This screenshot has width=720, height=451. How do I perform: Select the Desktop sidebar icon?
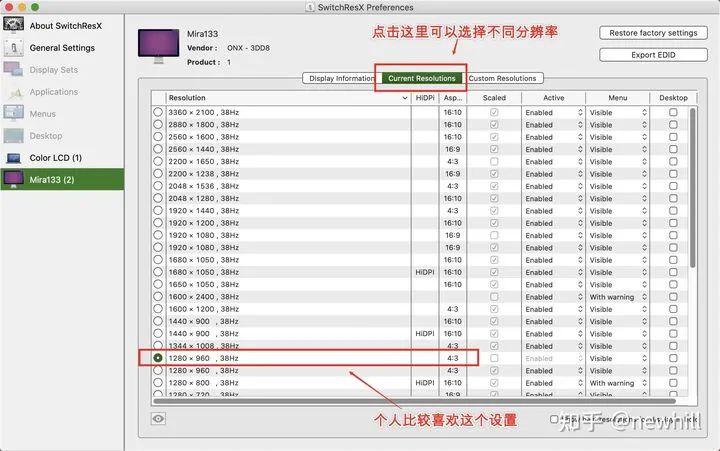click(13, 135)
